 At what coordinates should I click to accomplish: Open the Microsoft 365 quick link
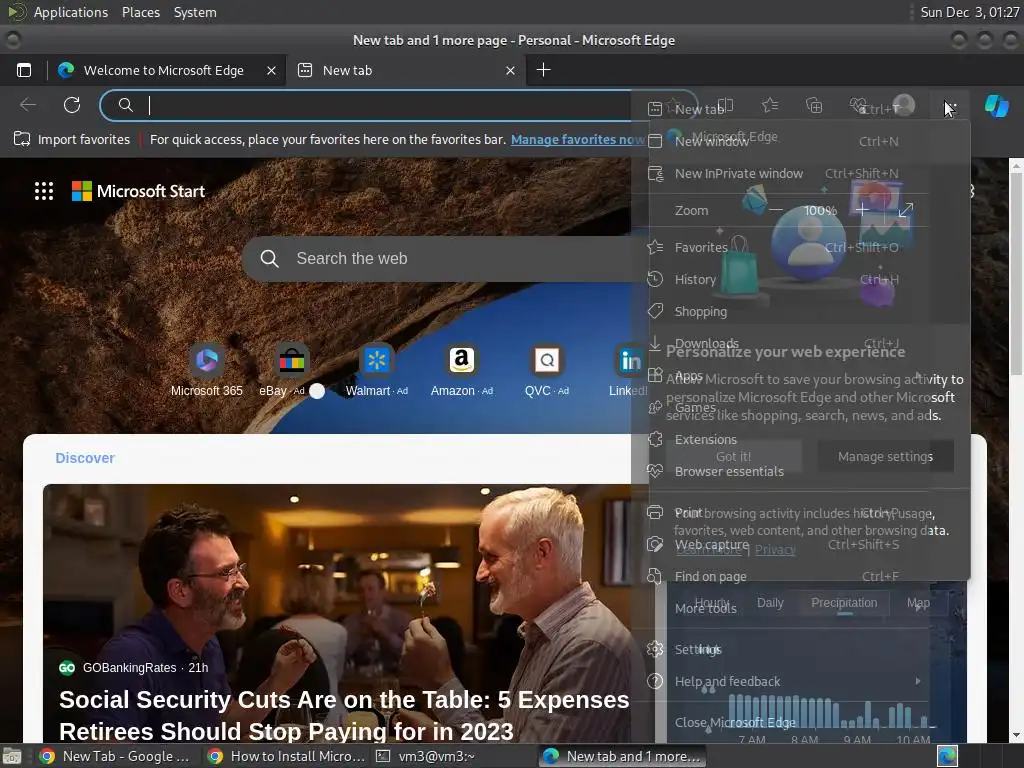tap(206, 370)
